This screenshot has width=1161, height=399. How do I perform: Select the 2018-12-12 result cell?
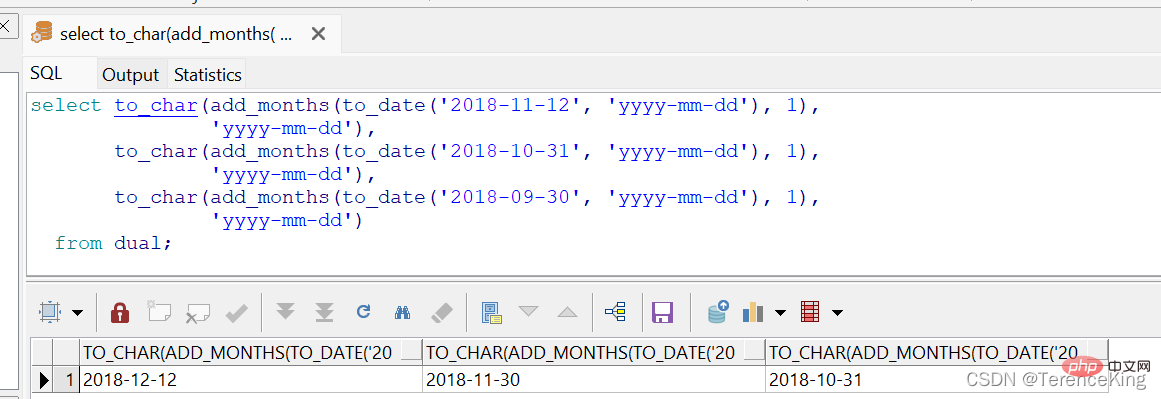250,380
